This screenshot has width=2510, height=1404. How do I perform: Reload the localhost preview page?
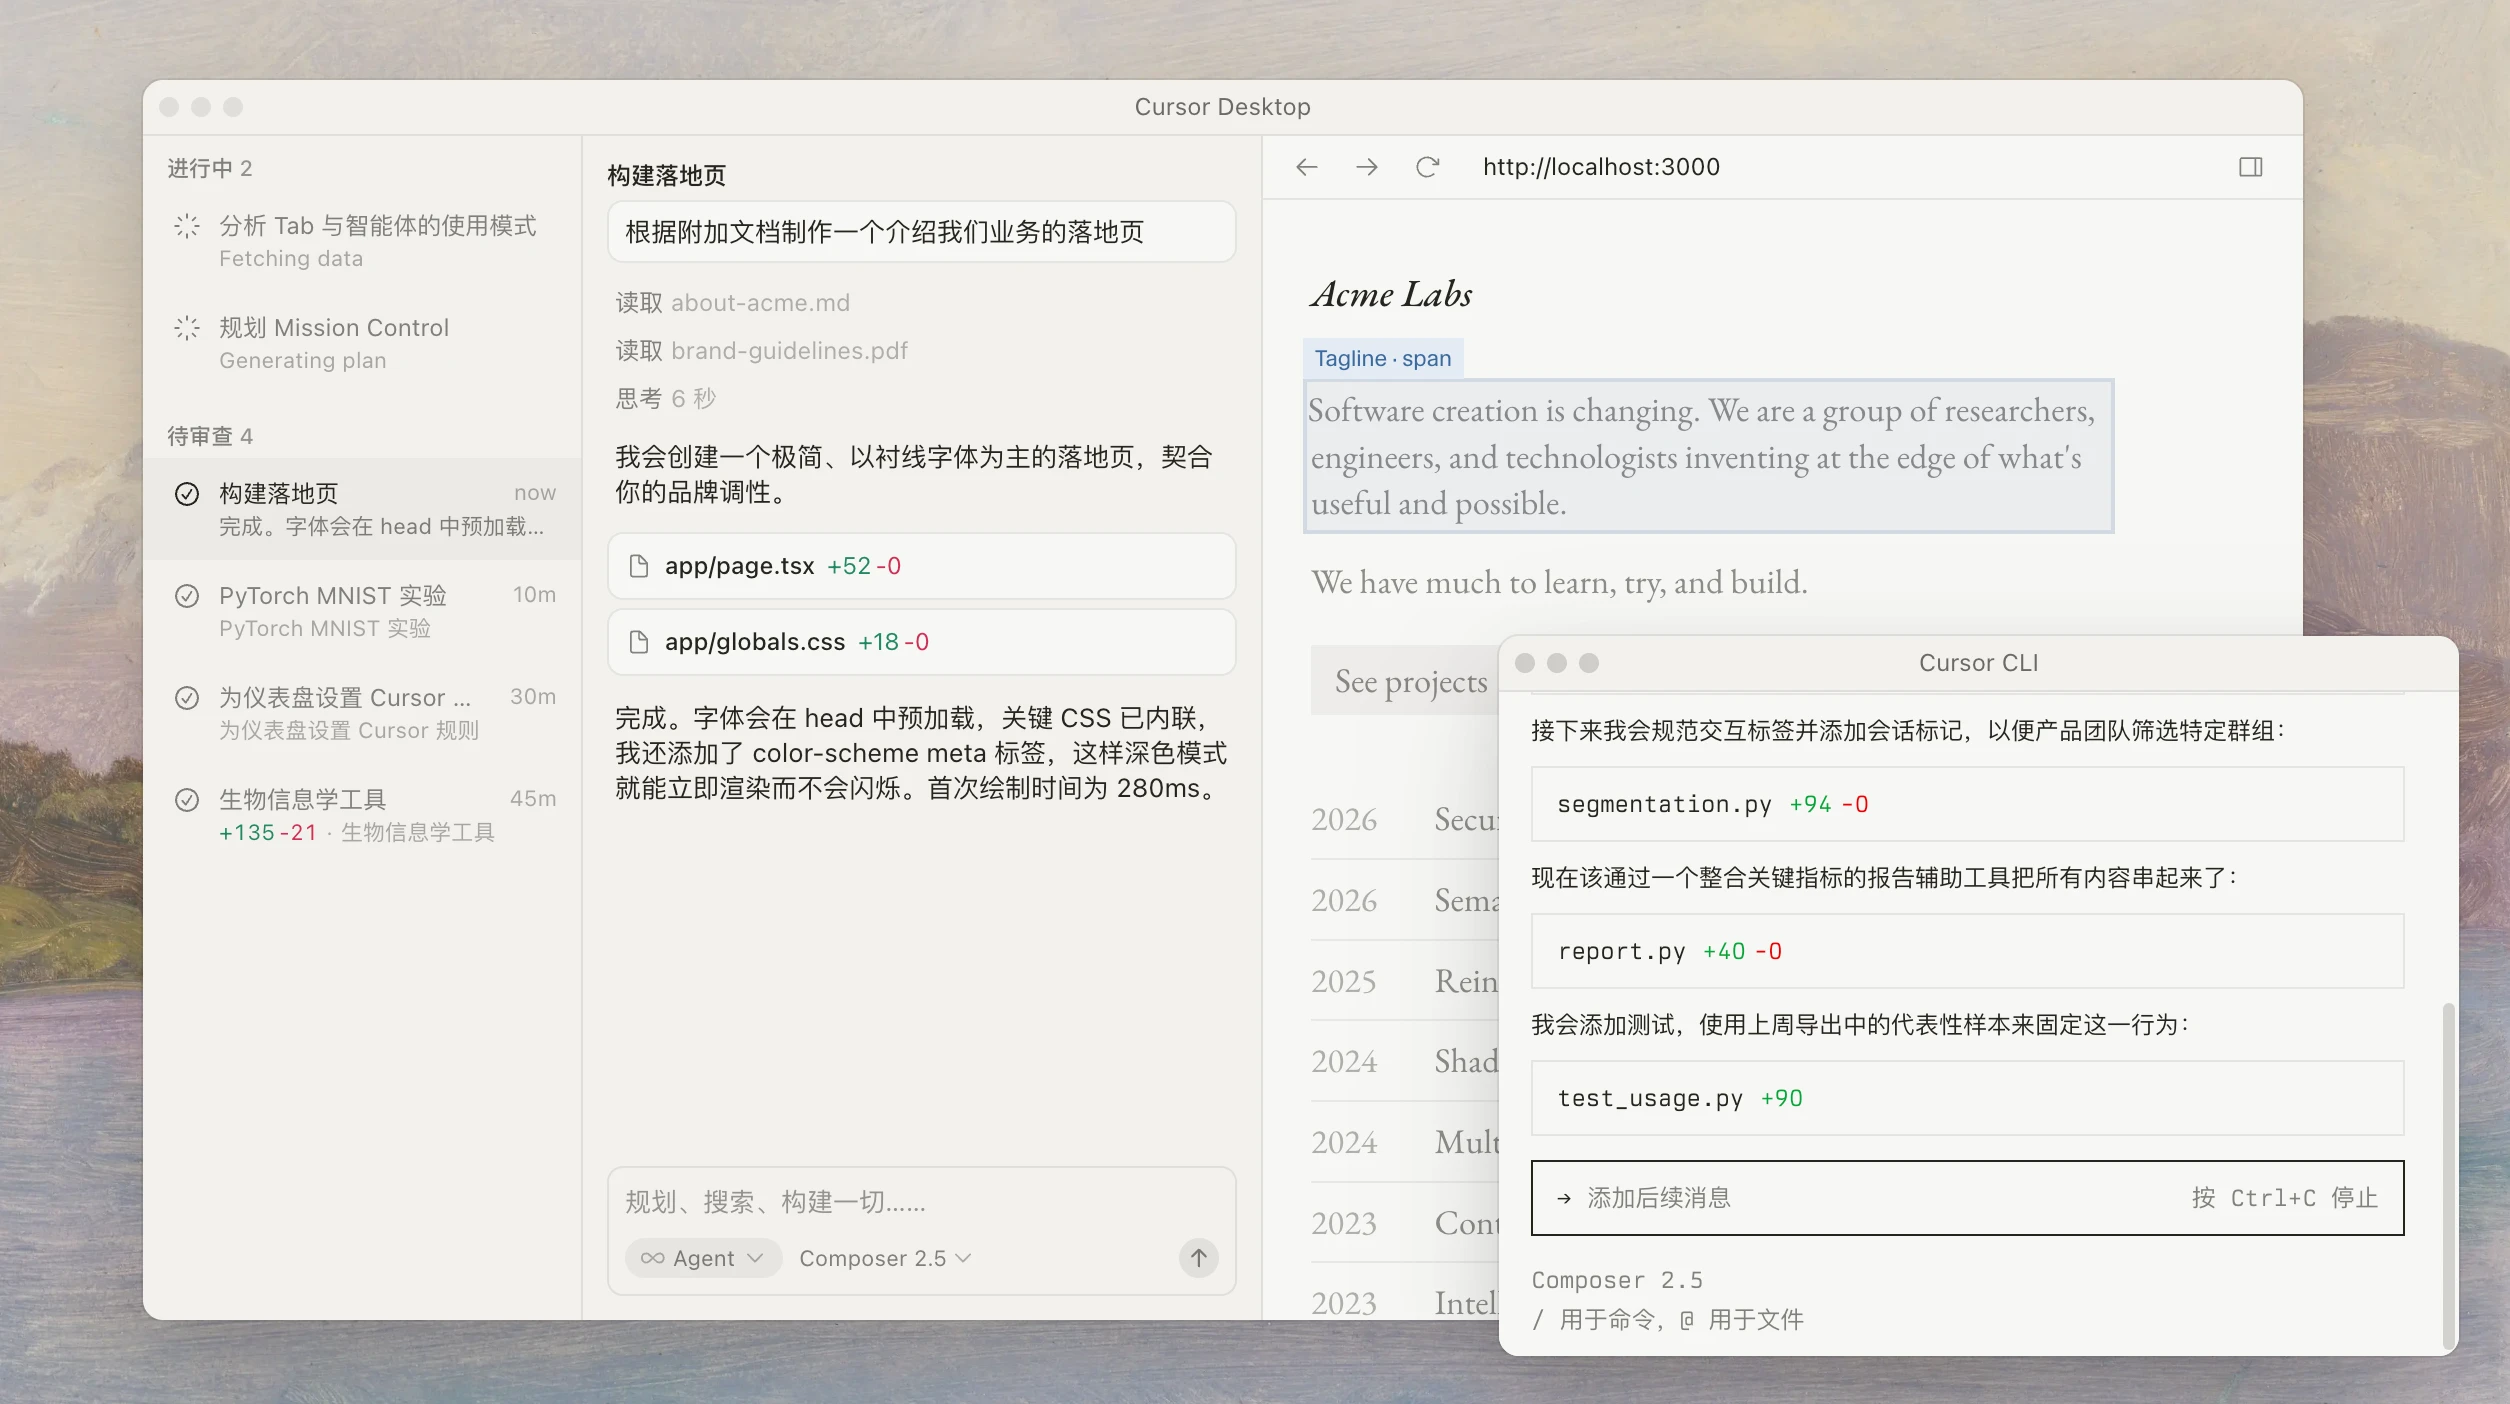pos(1427,167)
